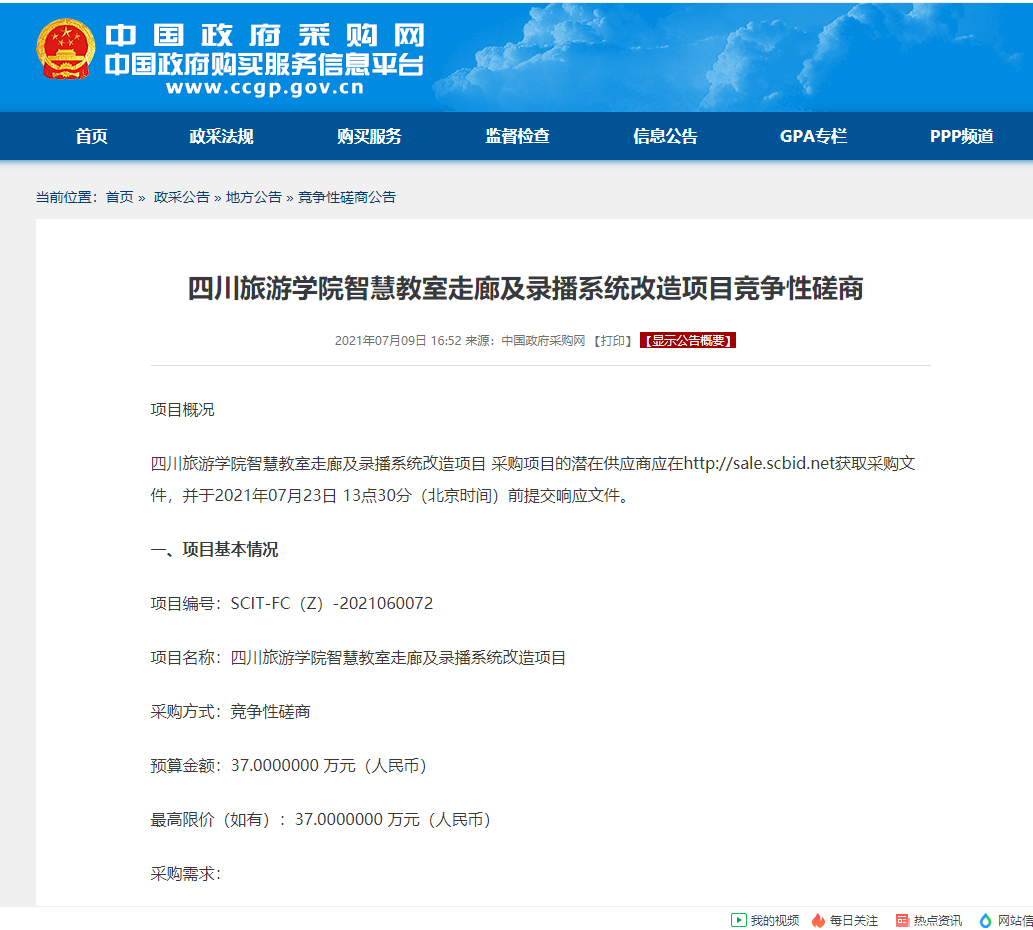Open 竞争性磋商公告 breadcrumb link

(x=347, y=197)
